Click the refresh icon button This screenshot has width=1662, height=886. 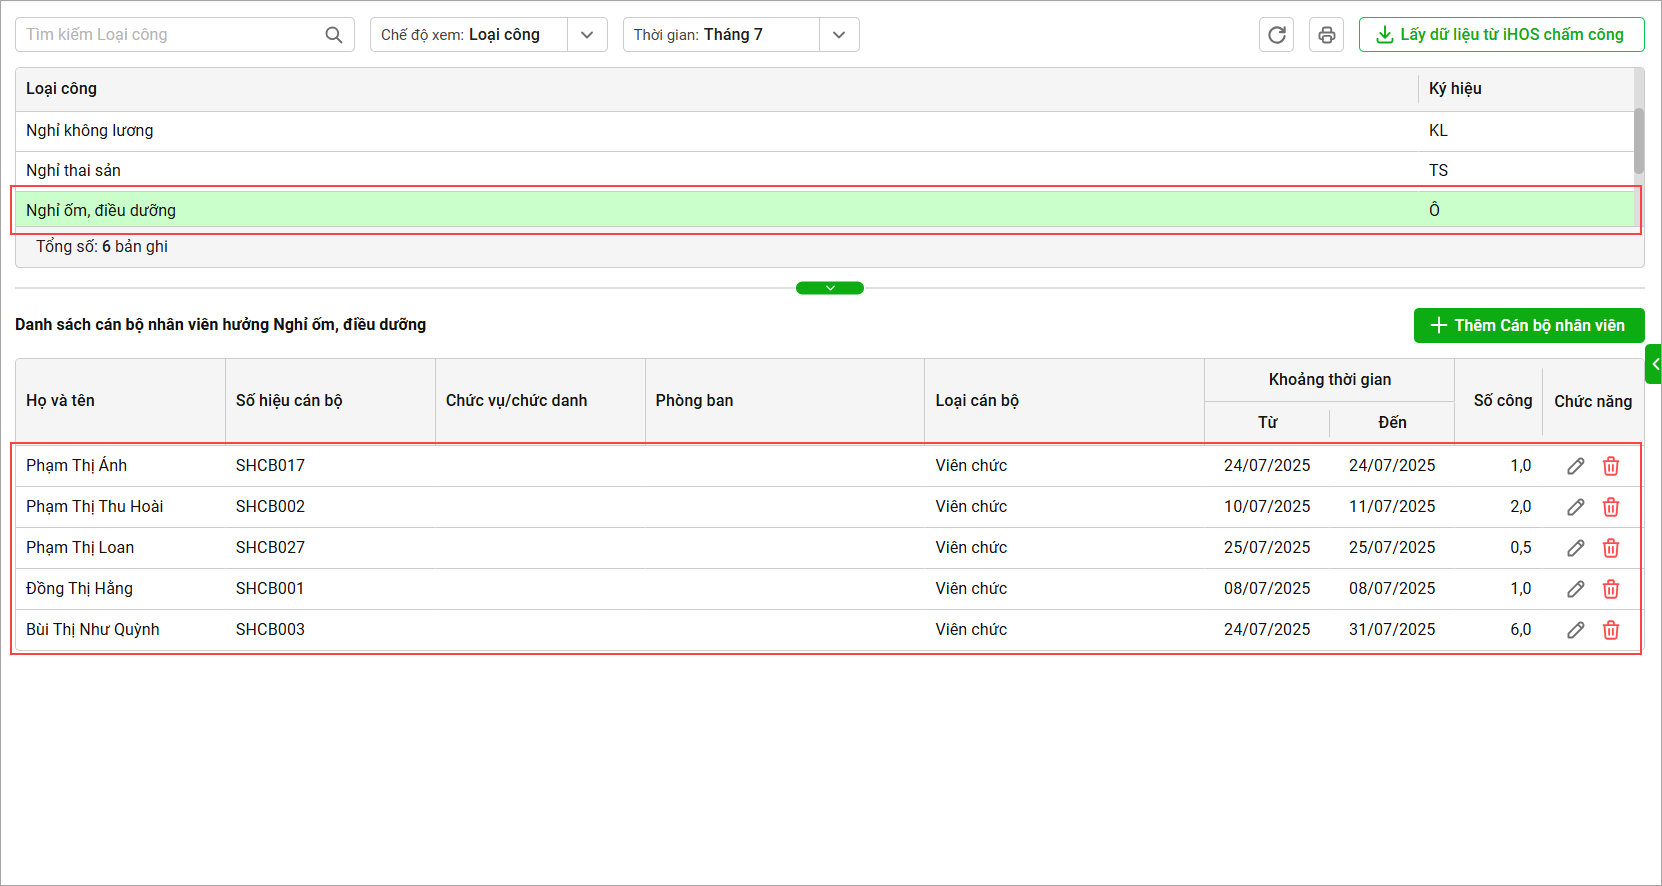[x=1276, y=35]
